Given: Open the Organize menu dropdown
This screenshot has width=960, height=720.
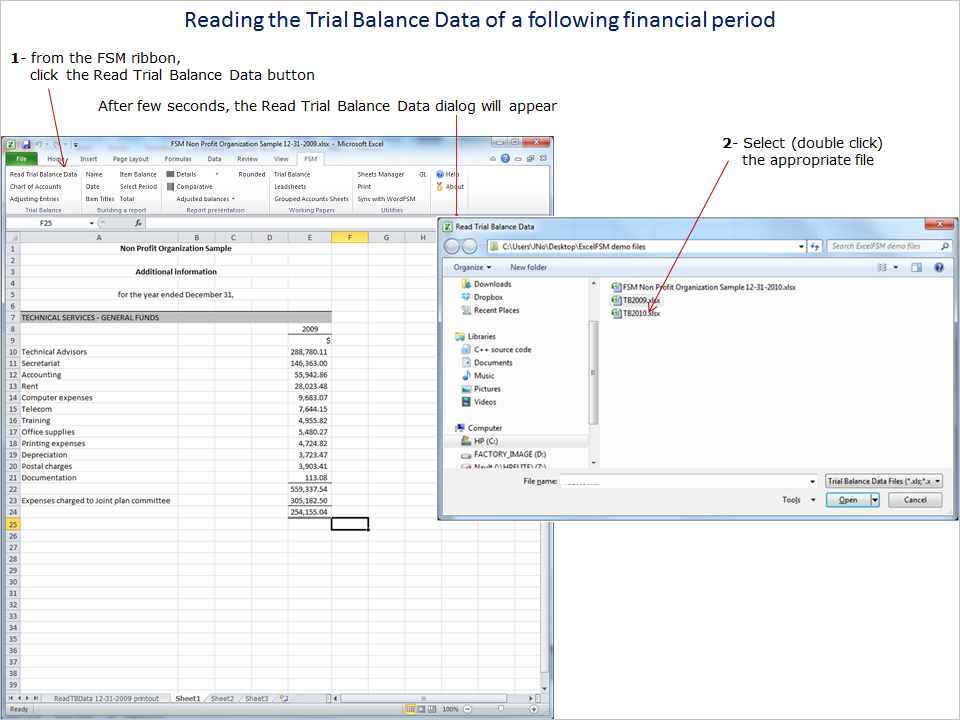Looking at the screenshot, I should click(471, 267).
